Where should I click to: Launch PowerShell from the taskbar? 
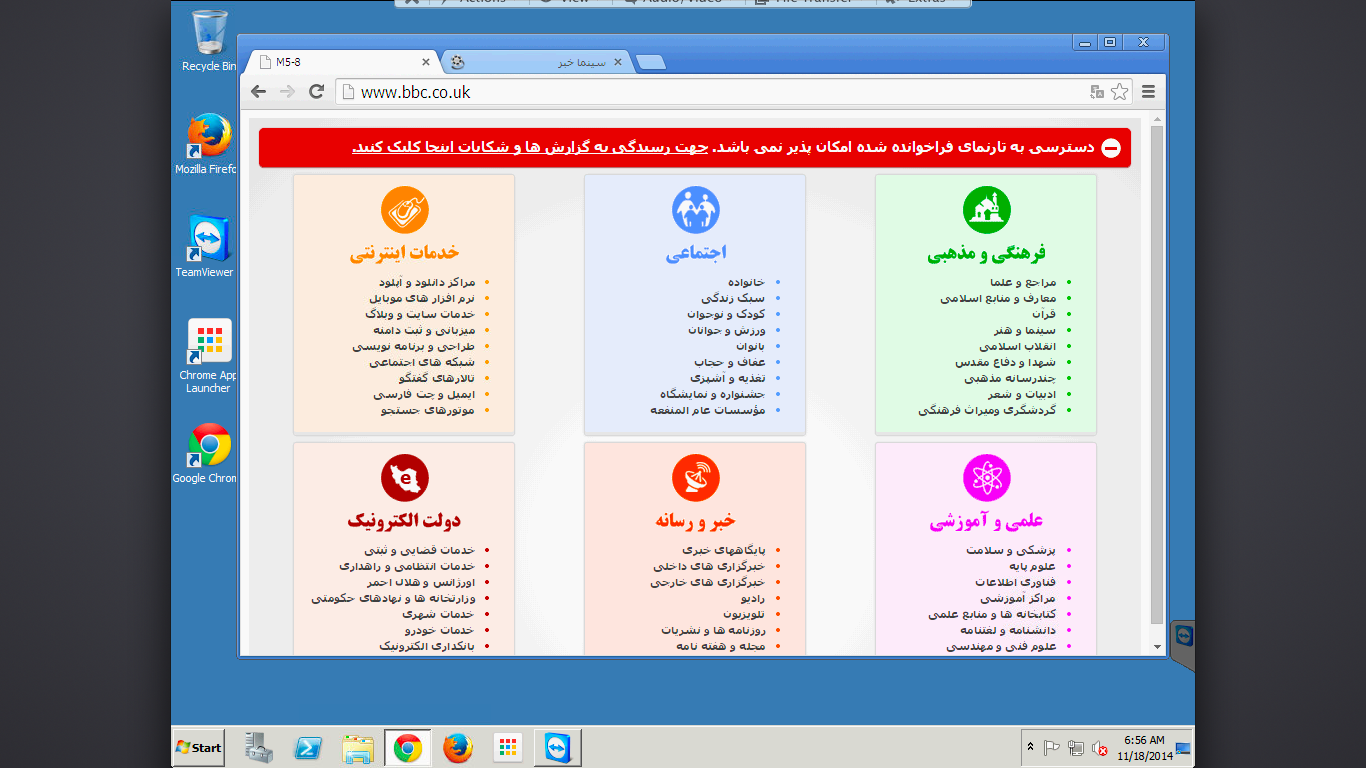tap(308, 747)
